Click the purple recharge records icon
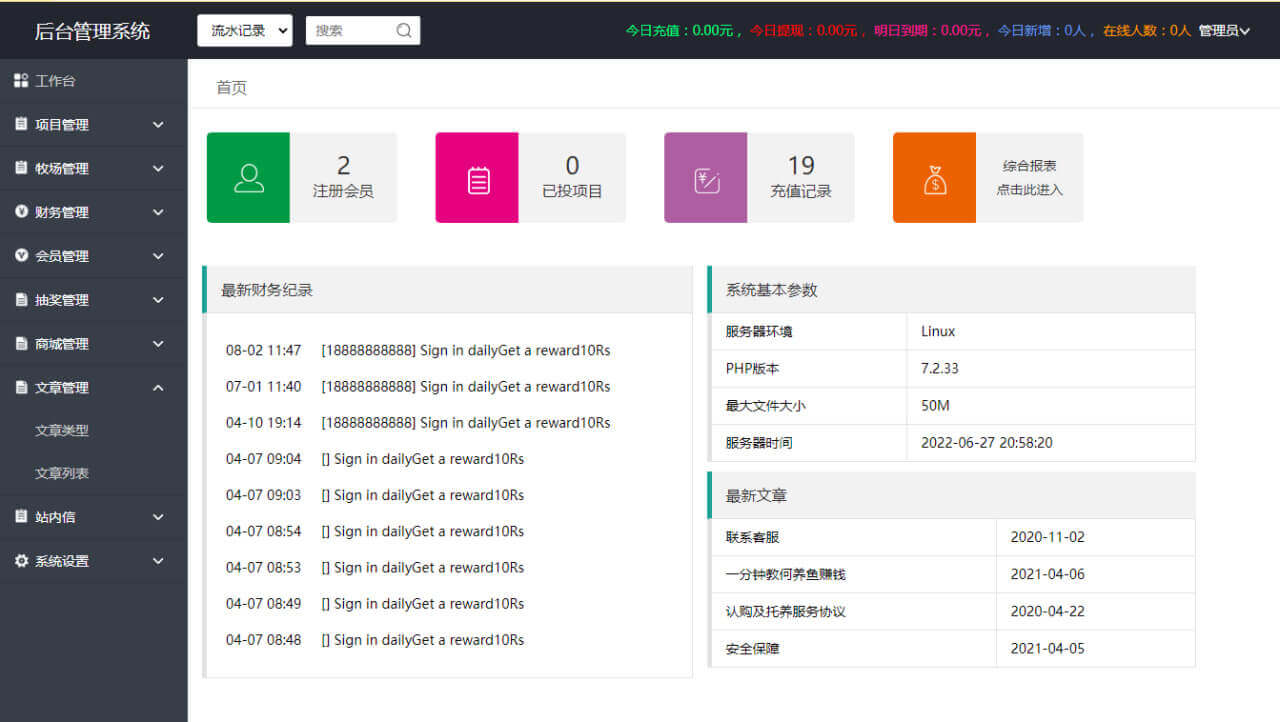The width and height of the screenshot is (1280, 722). click(705, 177)
